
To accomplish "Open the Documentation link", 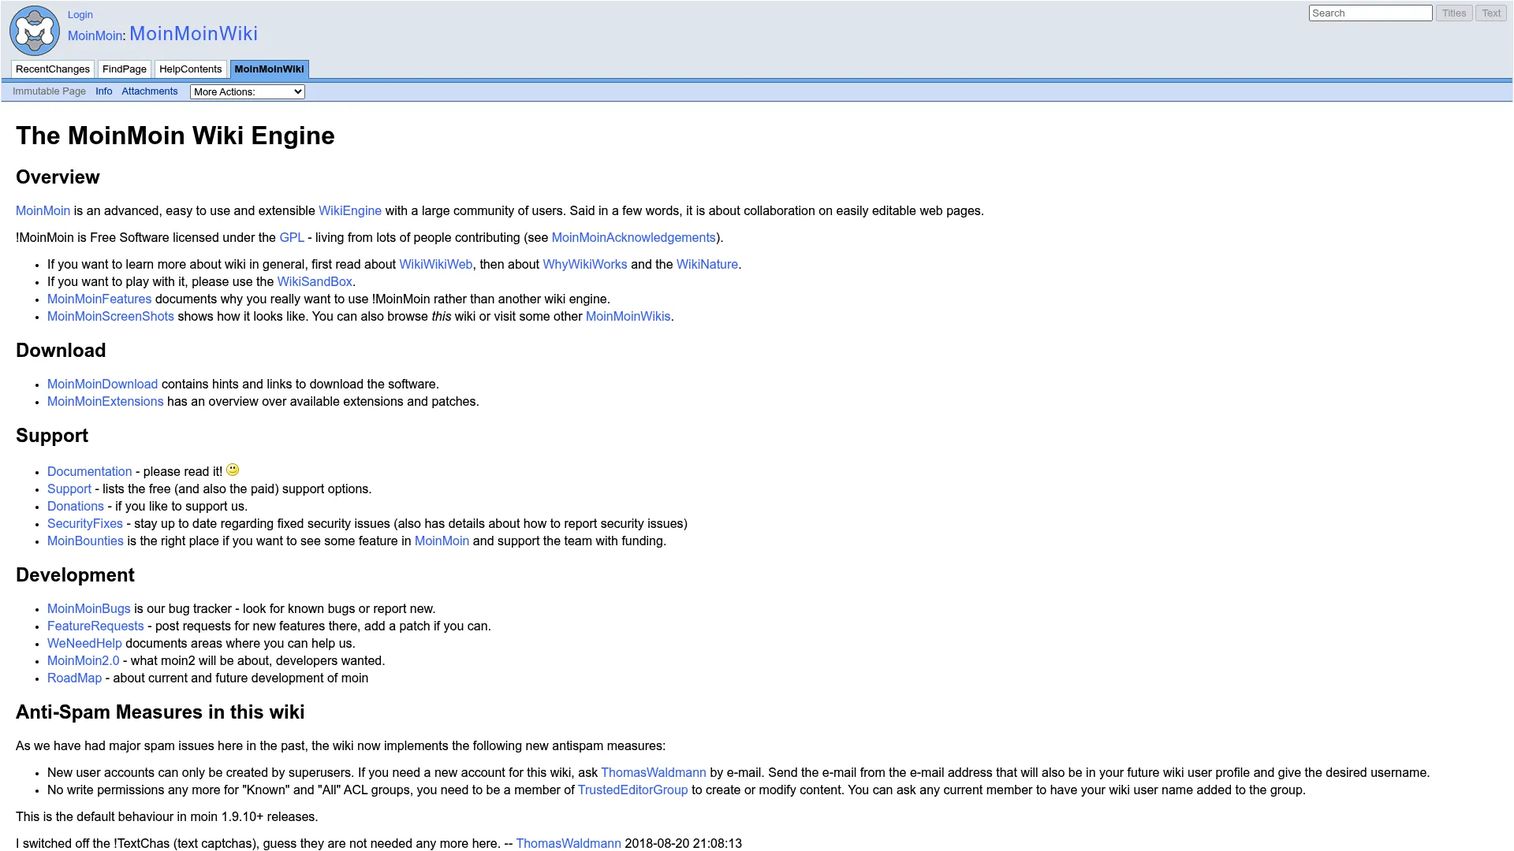I will tap(89, 472).
